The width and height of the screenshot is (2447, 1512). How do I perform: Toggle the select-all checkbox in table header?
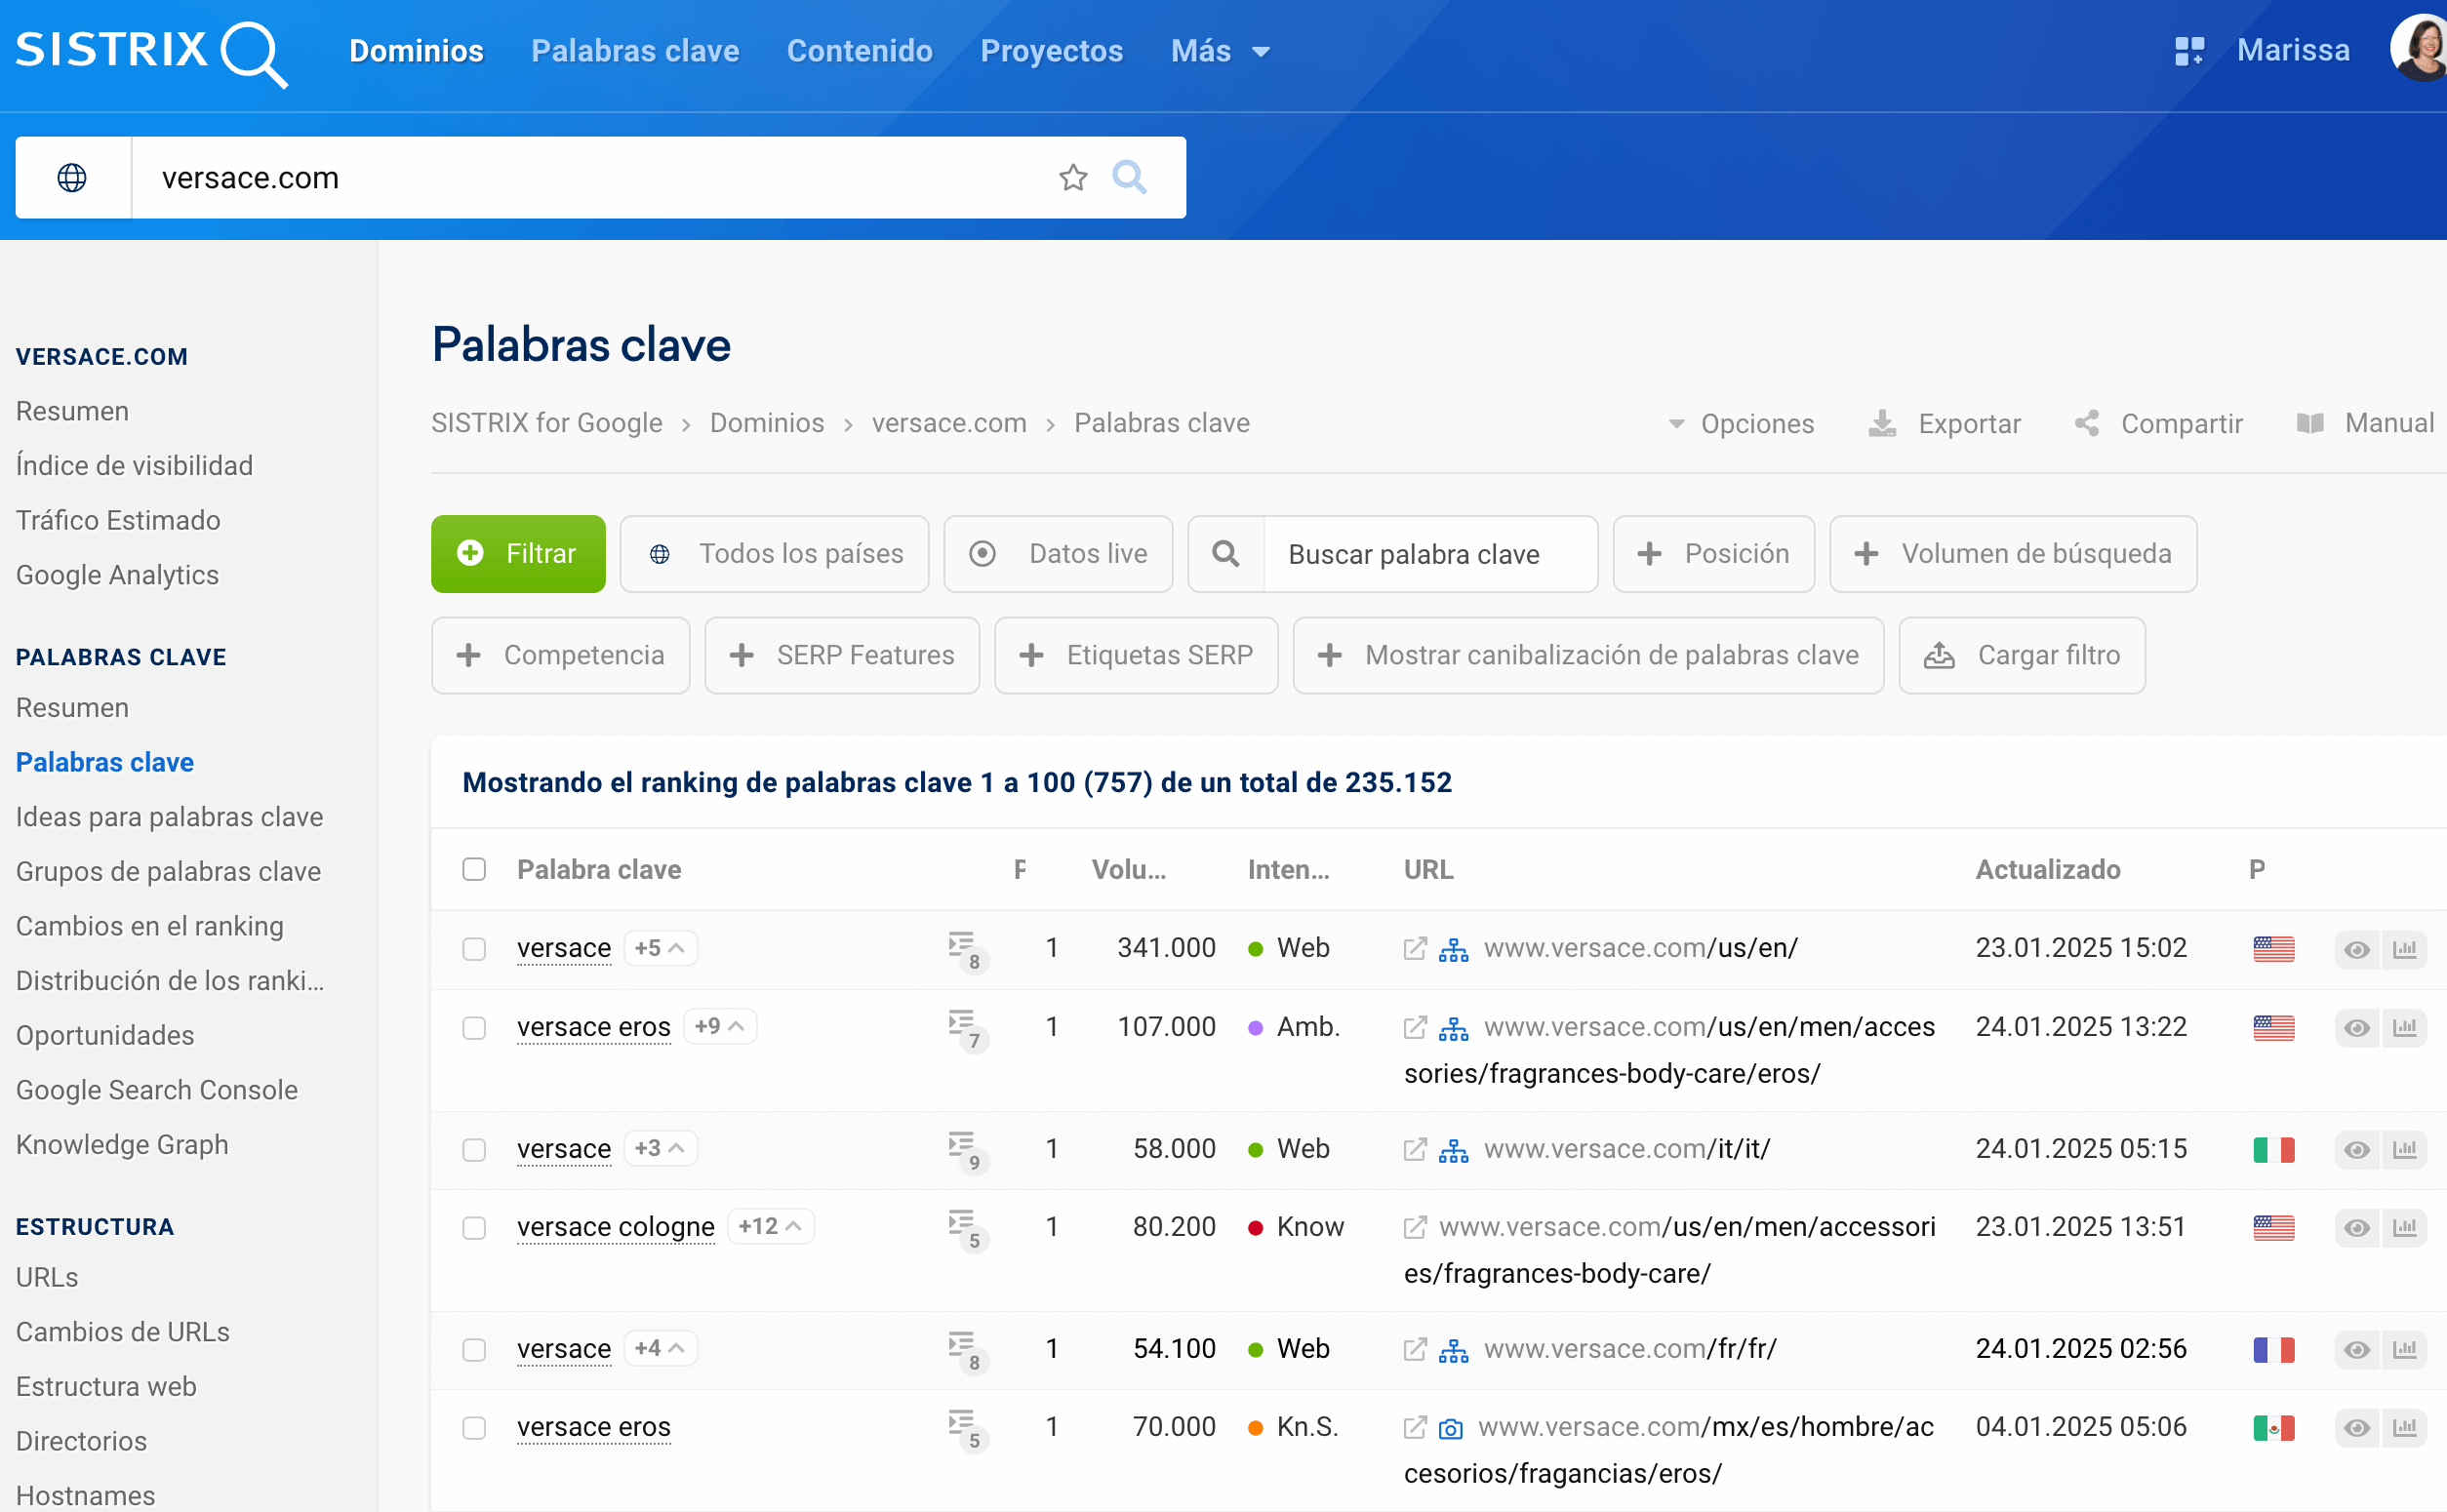pyautogui.click(x=474, y=869)
